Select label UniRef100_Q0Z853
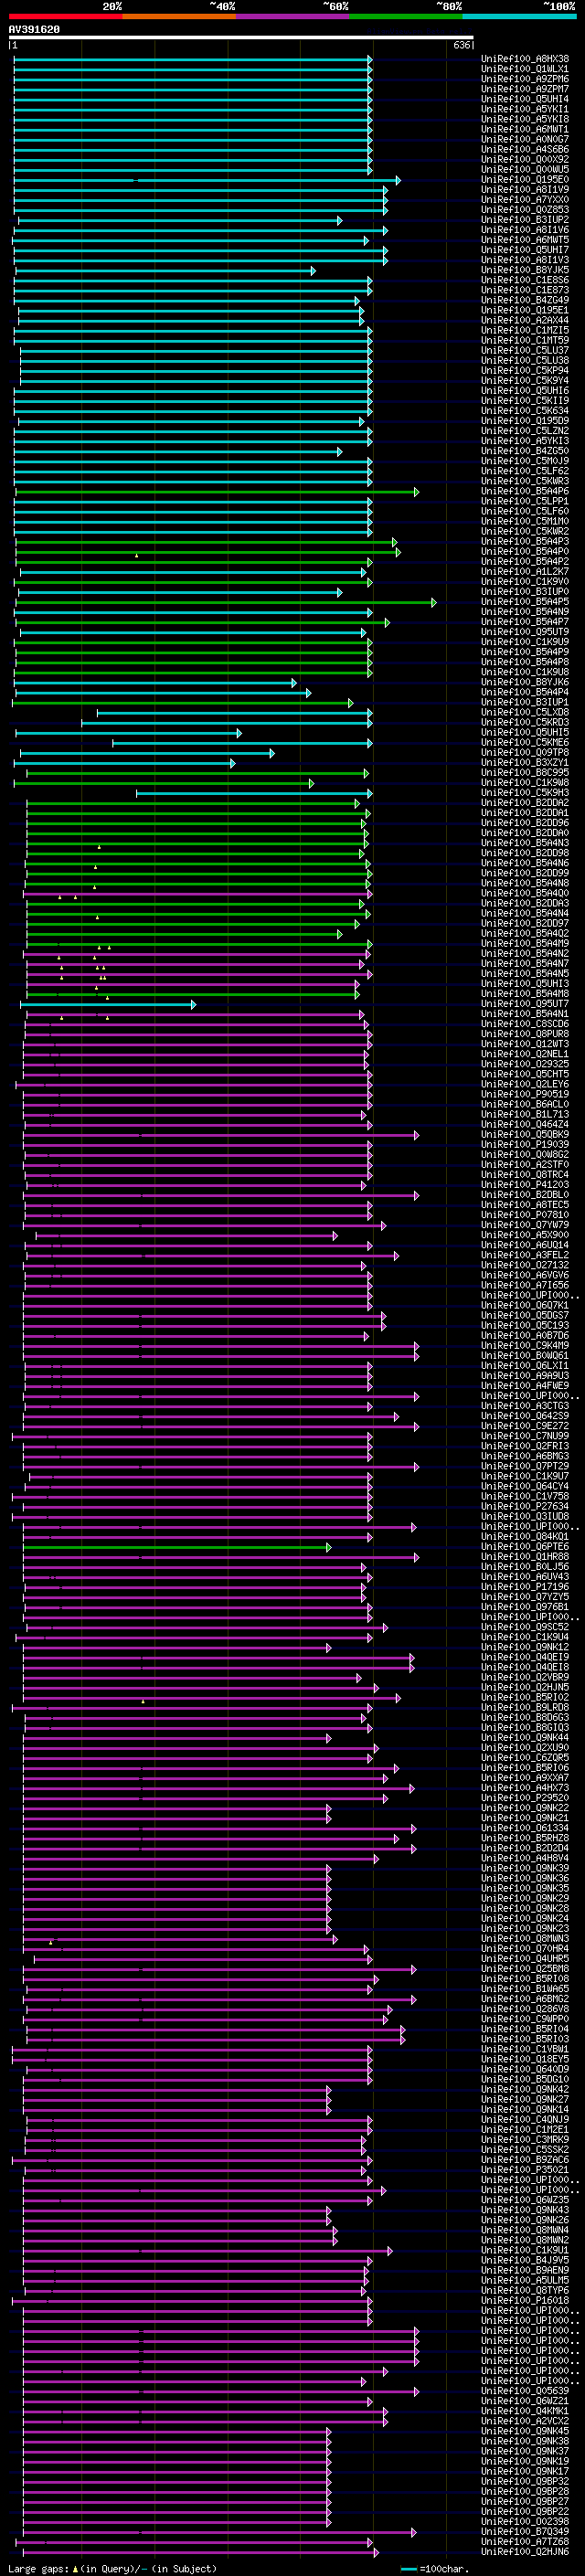The height and width of the screenshot is (2576, 585). 525,209
